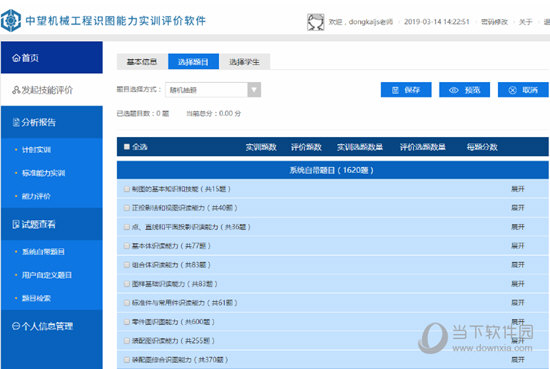The height and width of the screenshot is (369, 550).
Task: Check the 共15题 category checkbox
Action: (127, 189)
